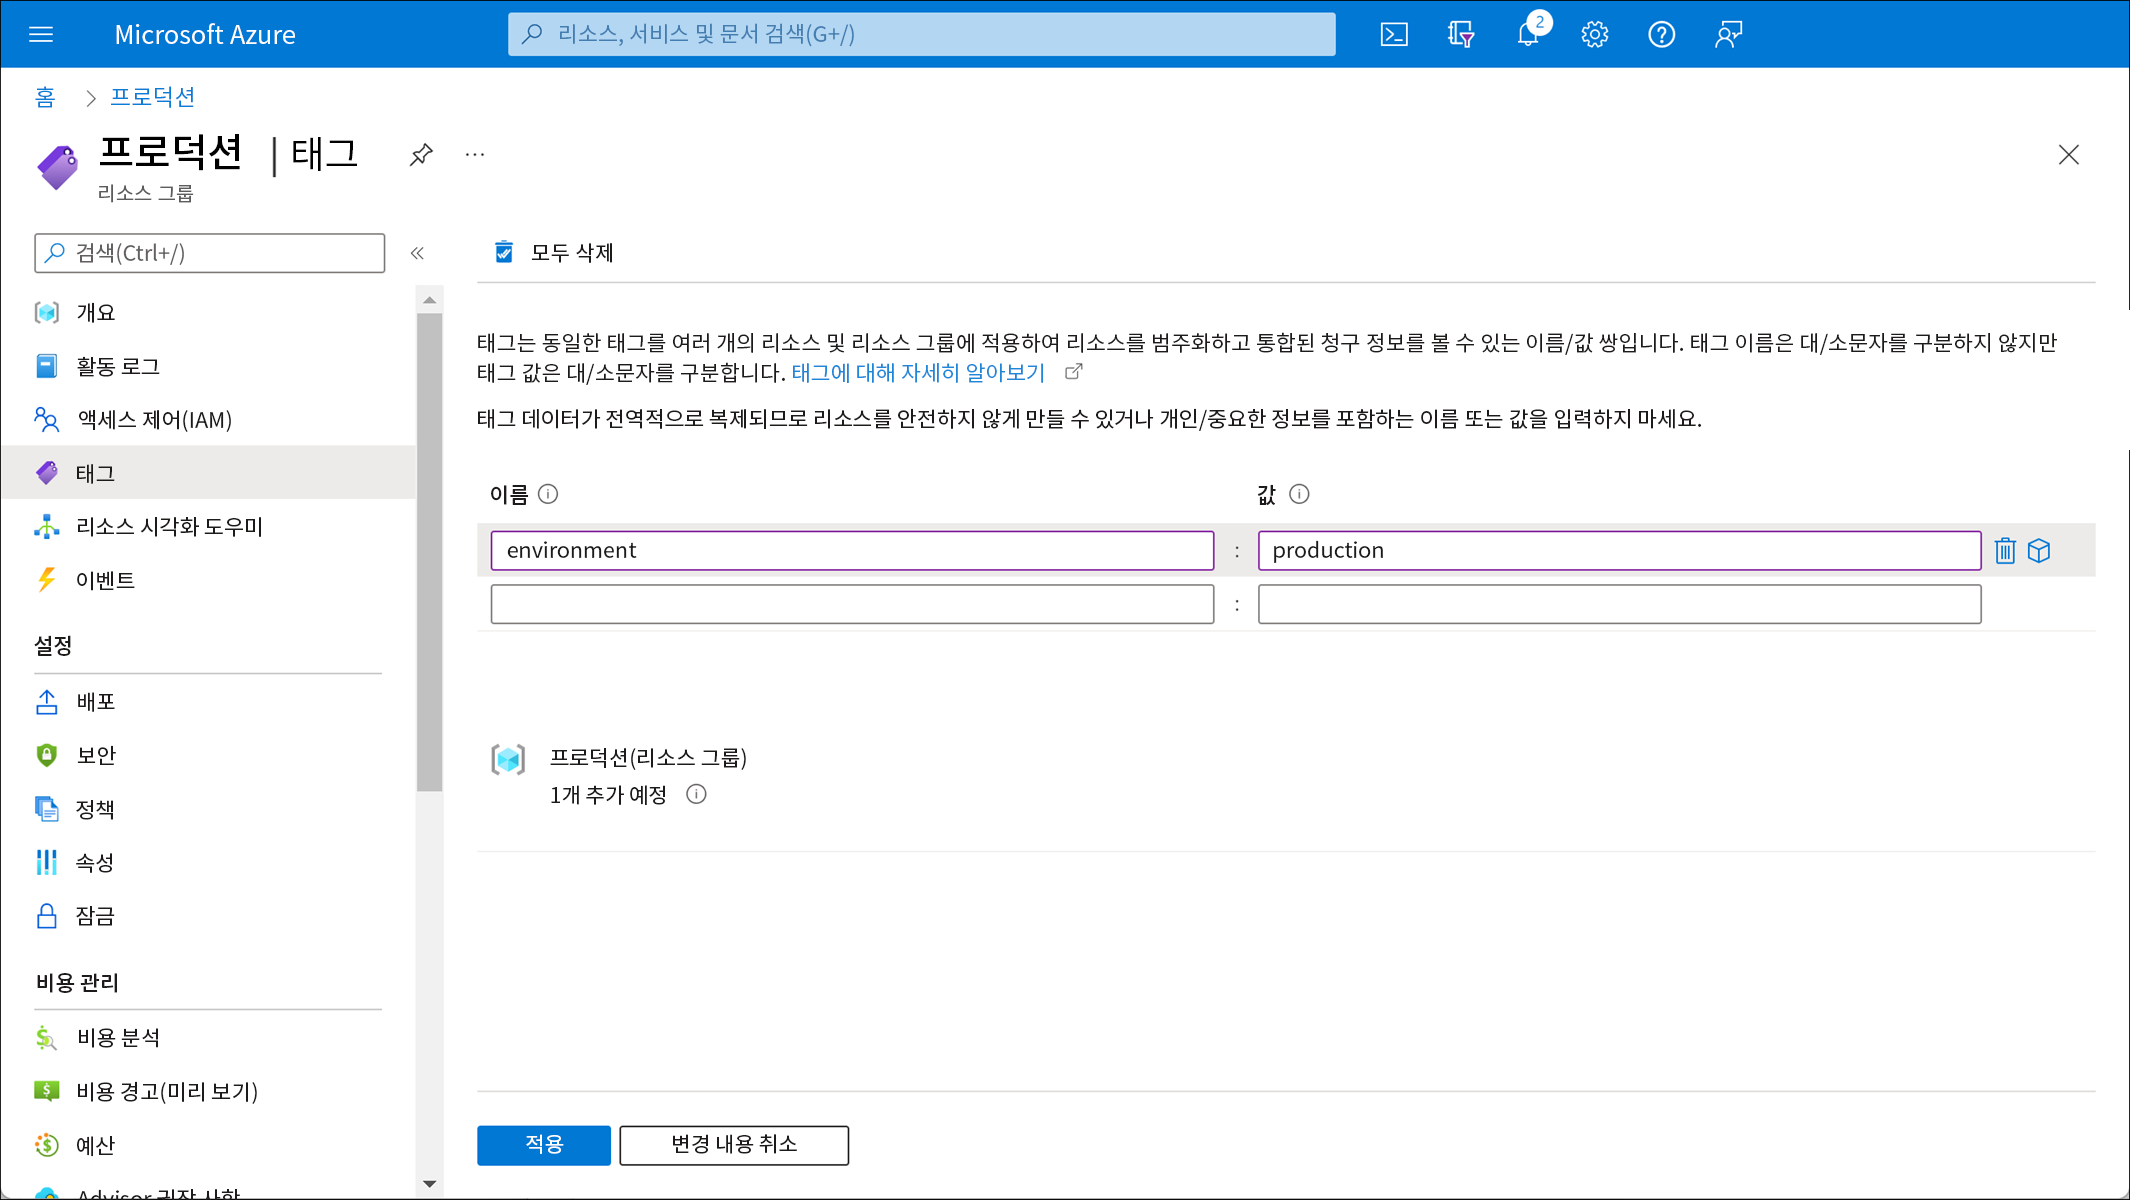
Task: Open 보안 under 설정
Action: [x=208, y=755]
